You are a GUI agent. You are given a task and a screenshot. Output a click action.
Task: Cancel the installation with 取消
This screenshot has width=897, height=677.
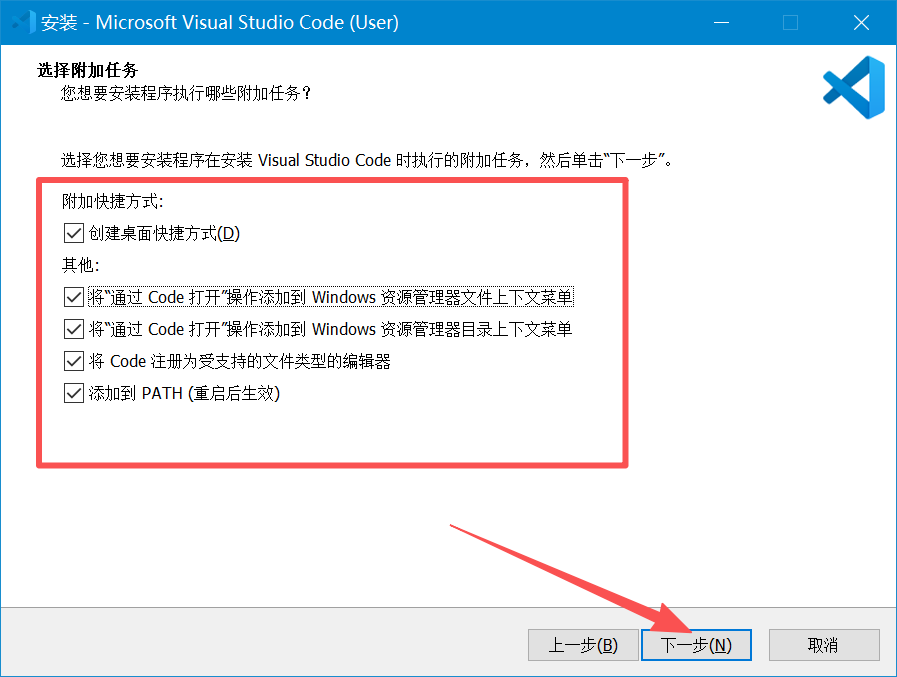824,645
